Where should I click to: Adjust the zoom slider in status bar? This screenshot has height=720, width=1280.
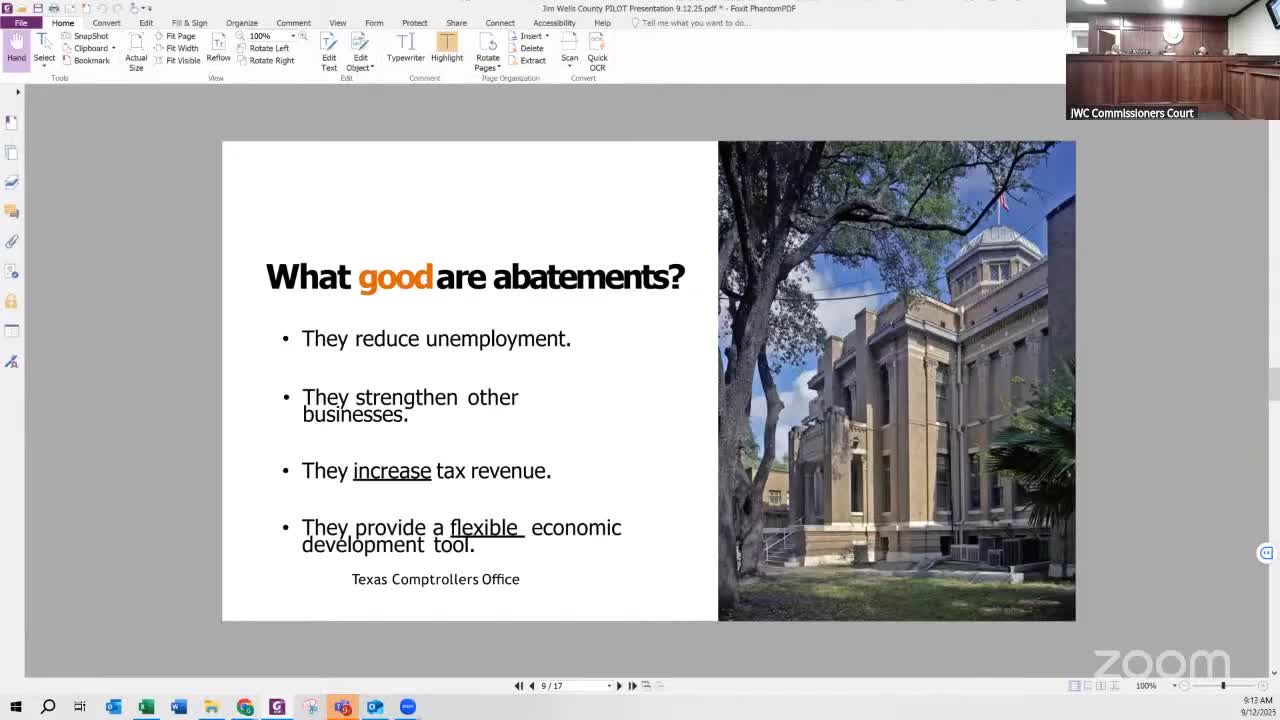1222,686
